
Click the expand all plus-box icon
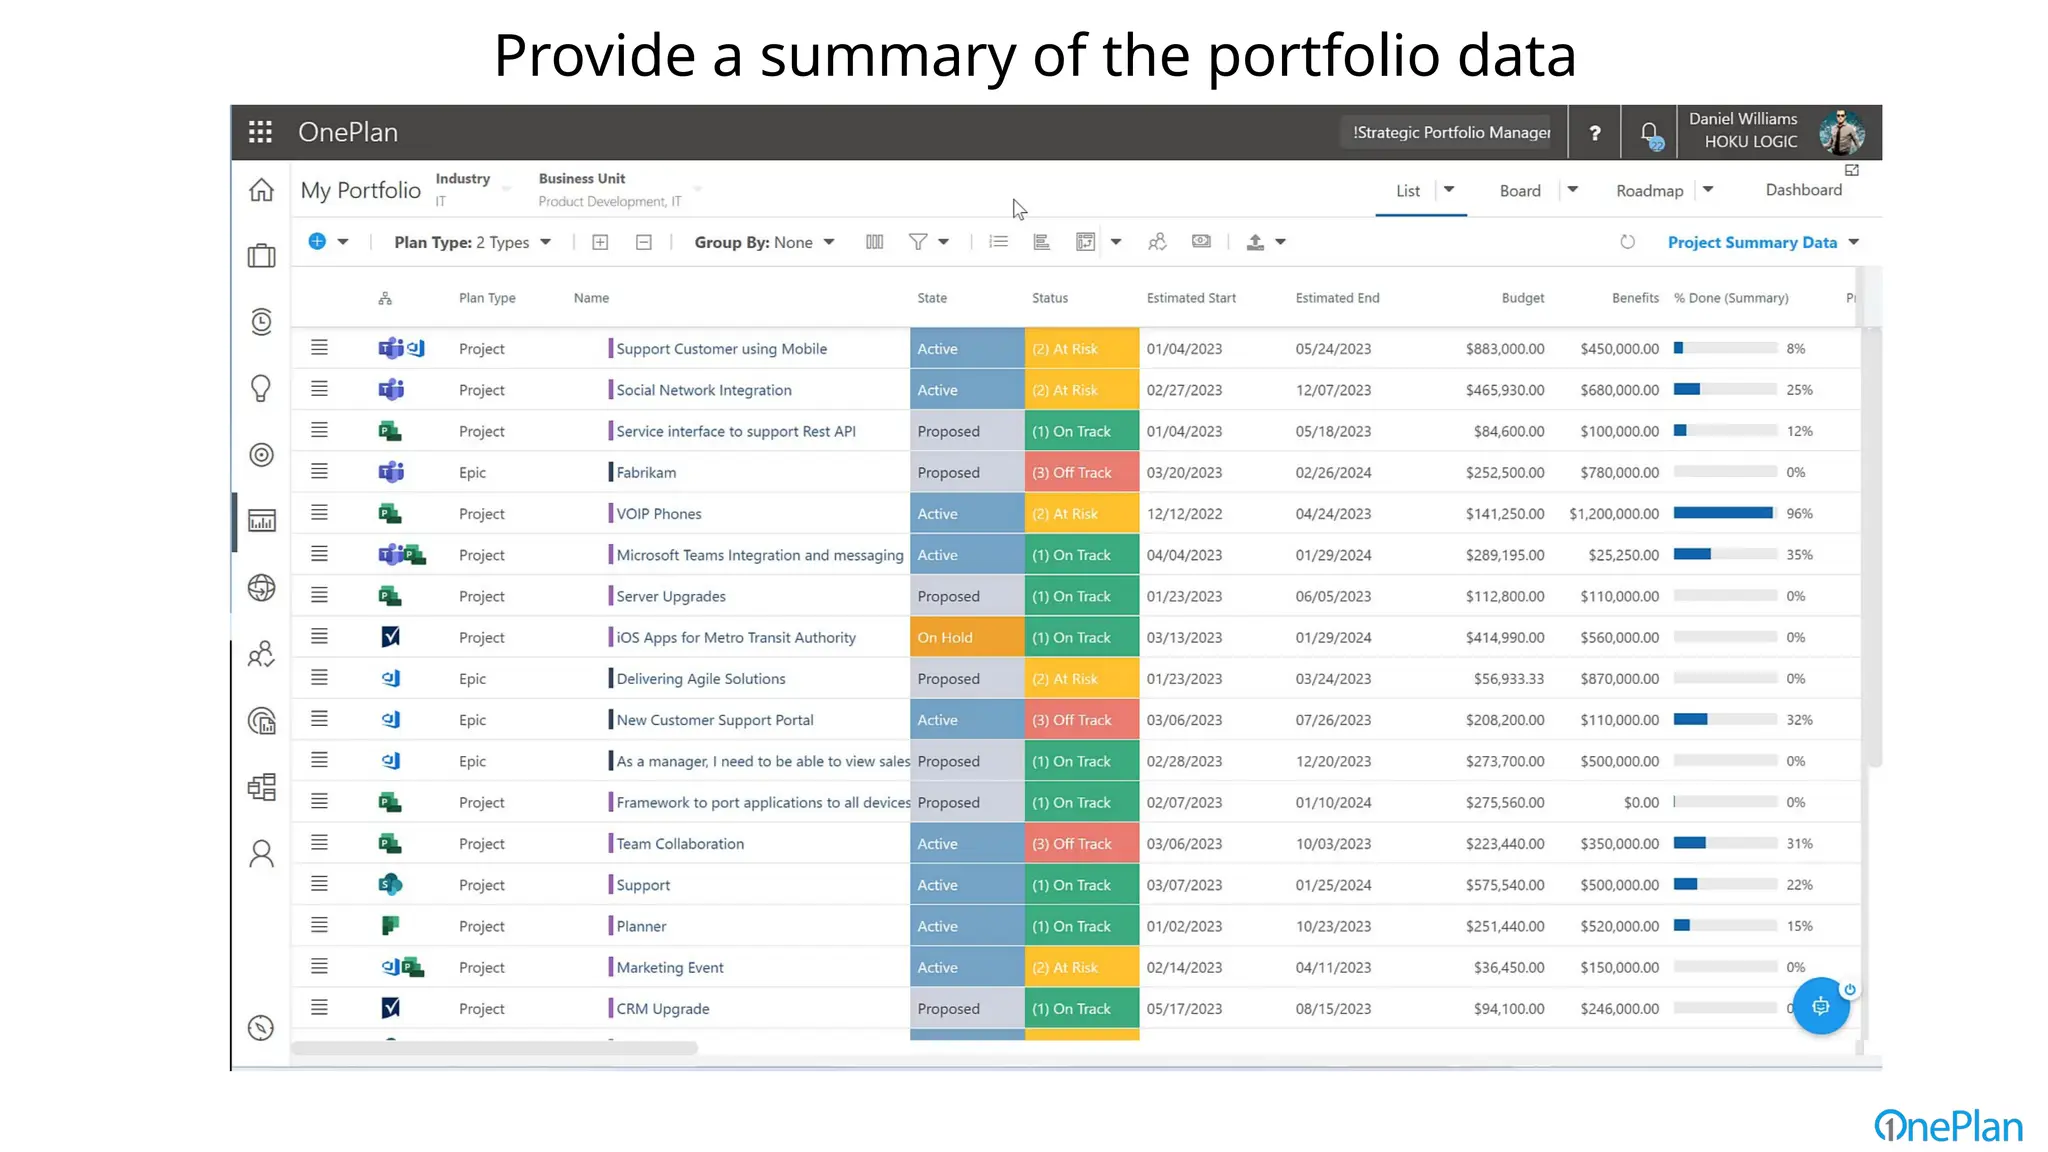(600, 242)
